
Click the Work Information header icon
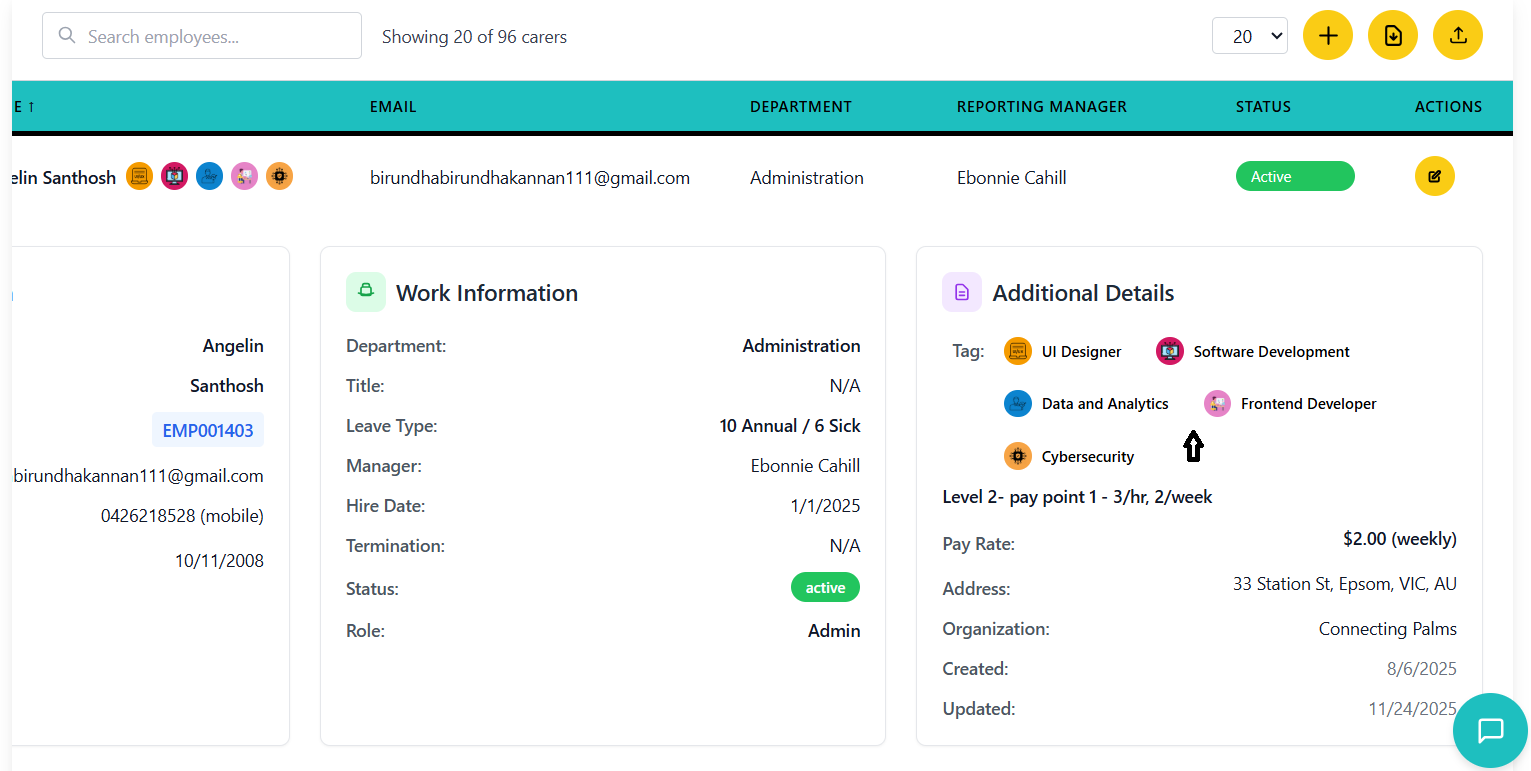pyautogui.click(x=365, y=292)
